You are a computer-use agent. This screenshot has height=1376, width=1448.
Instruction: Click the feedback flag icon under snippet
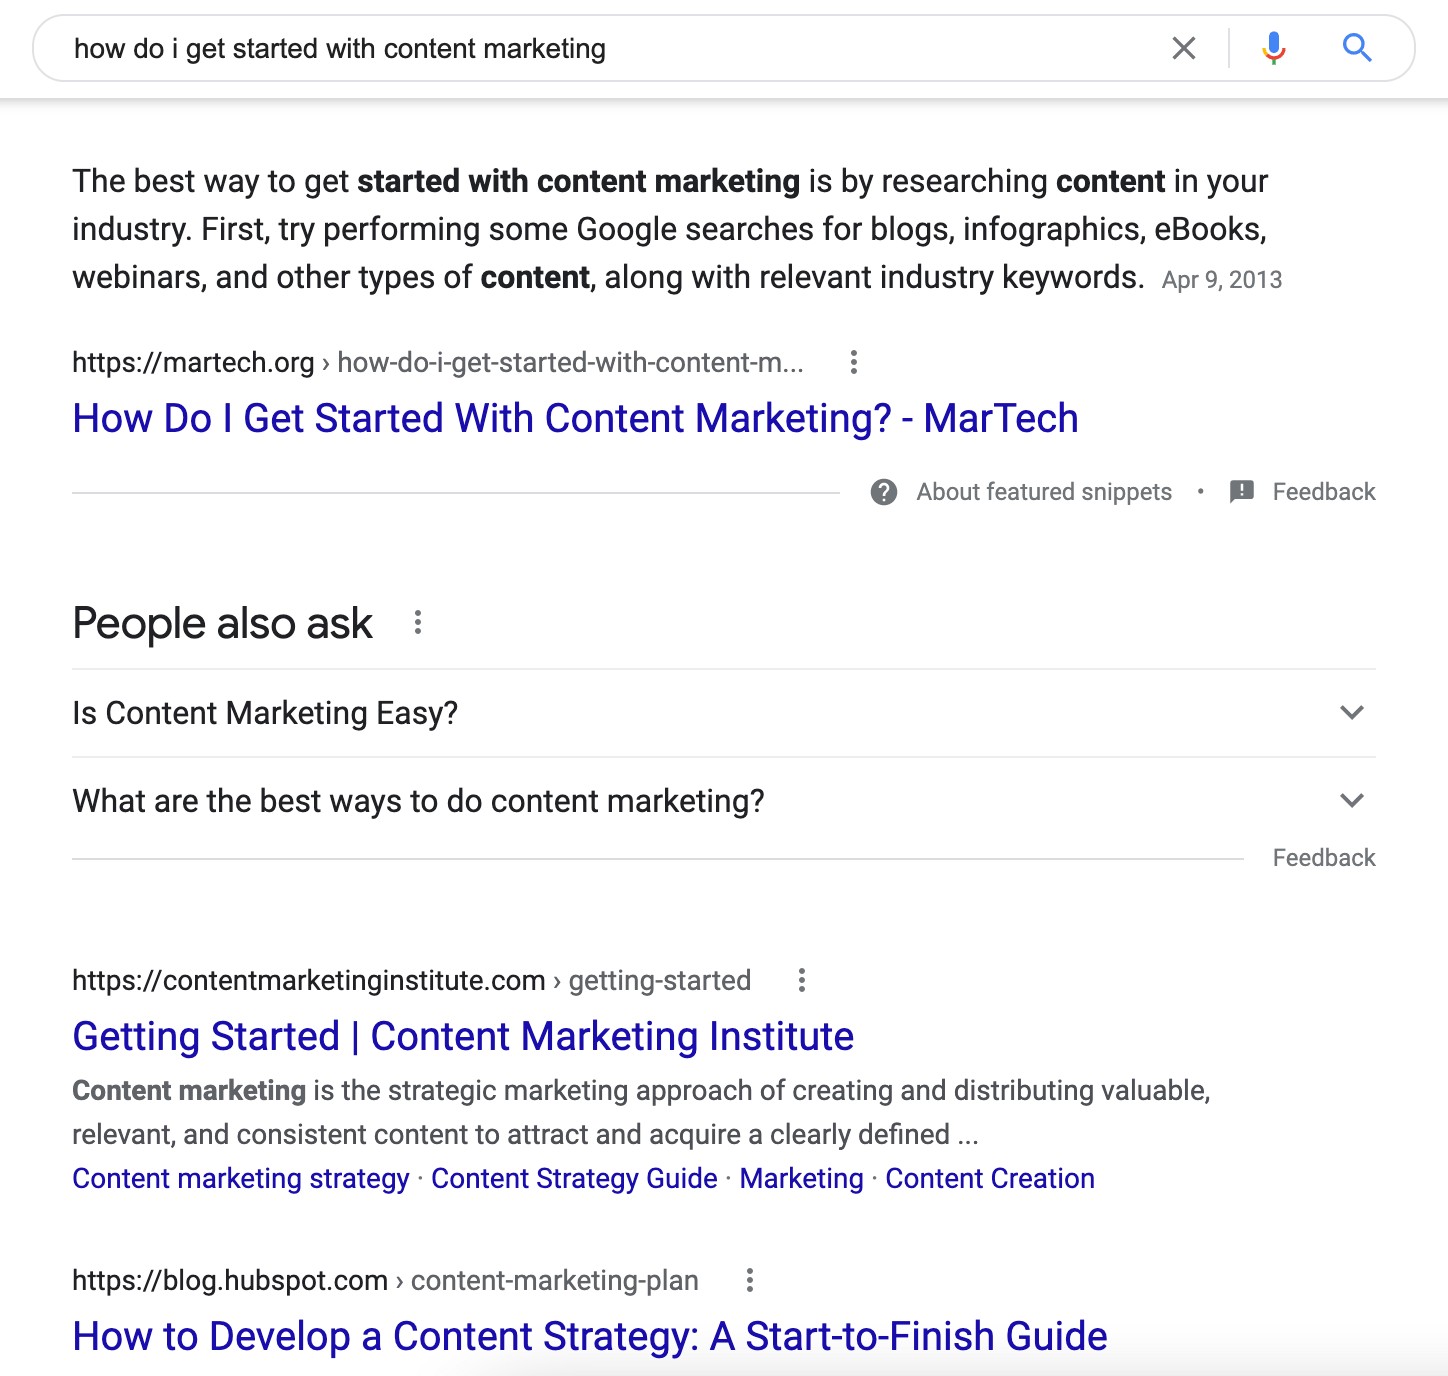pyautogui.click(x=1242, y=492)
